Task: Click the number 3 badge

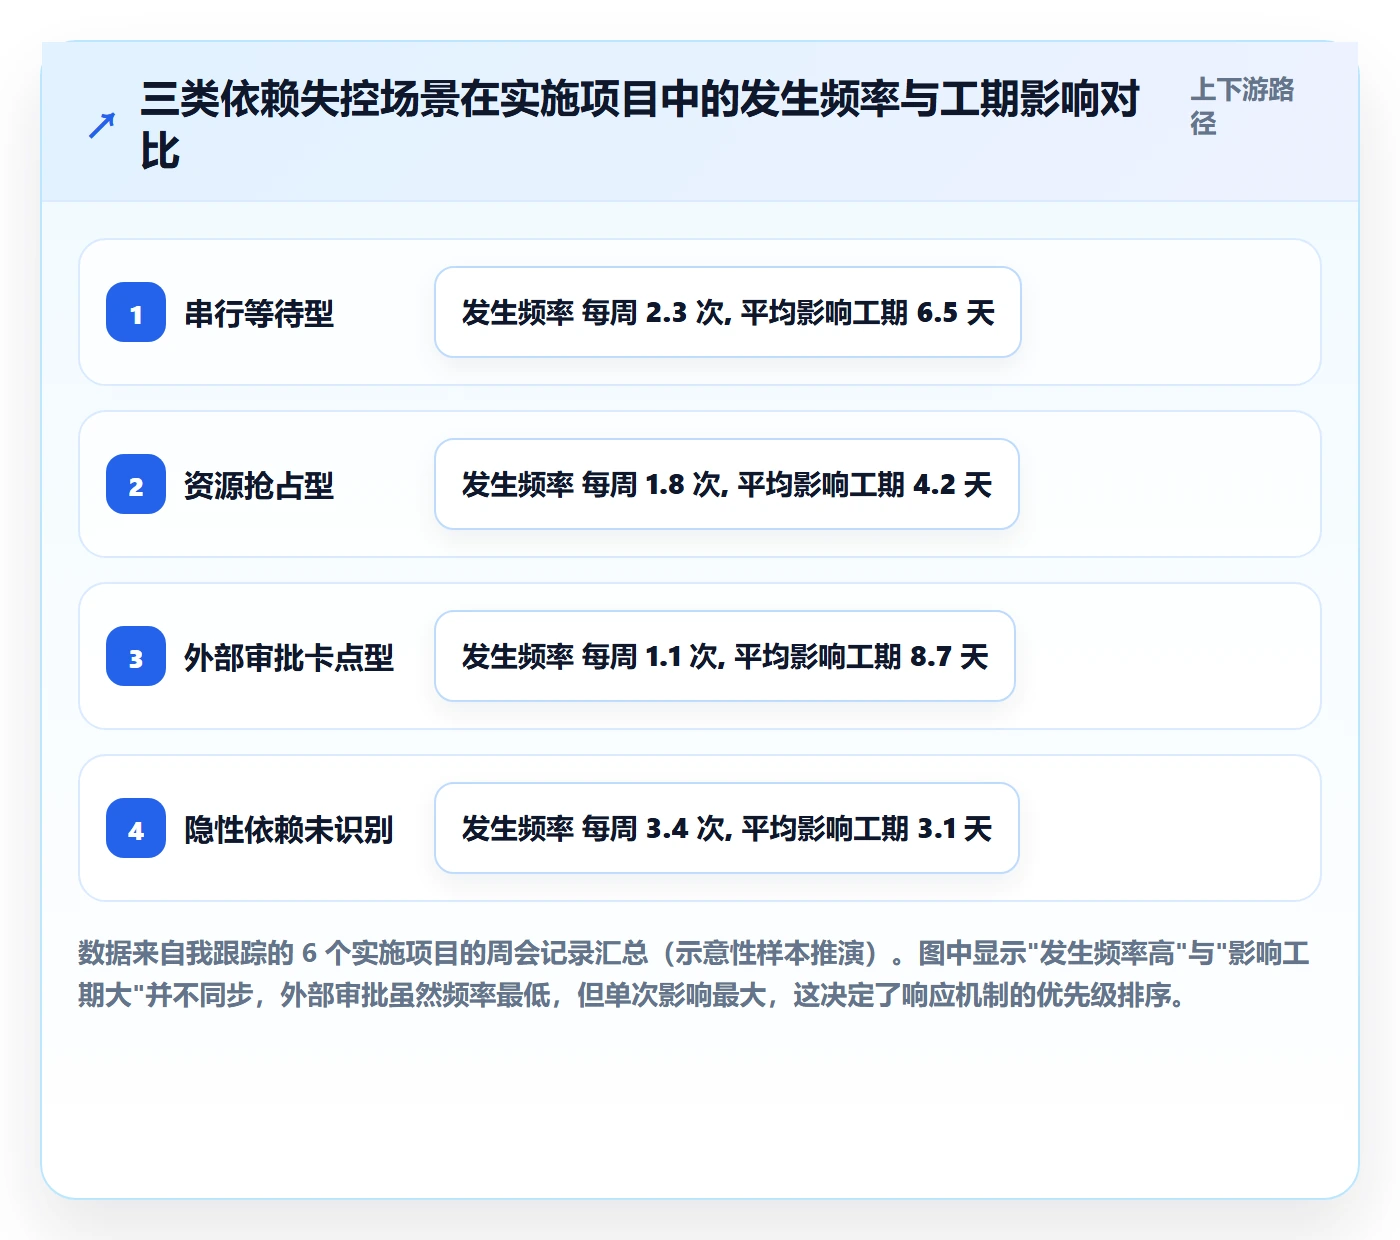Action: 136,656
